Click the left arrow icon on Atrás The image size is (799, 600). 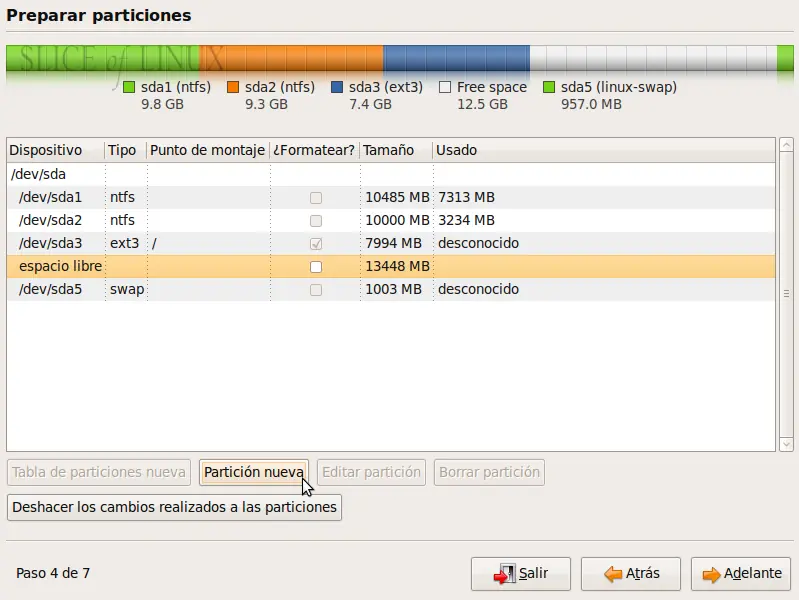point(613,575)
